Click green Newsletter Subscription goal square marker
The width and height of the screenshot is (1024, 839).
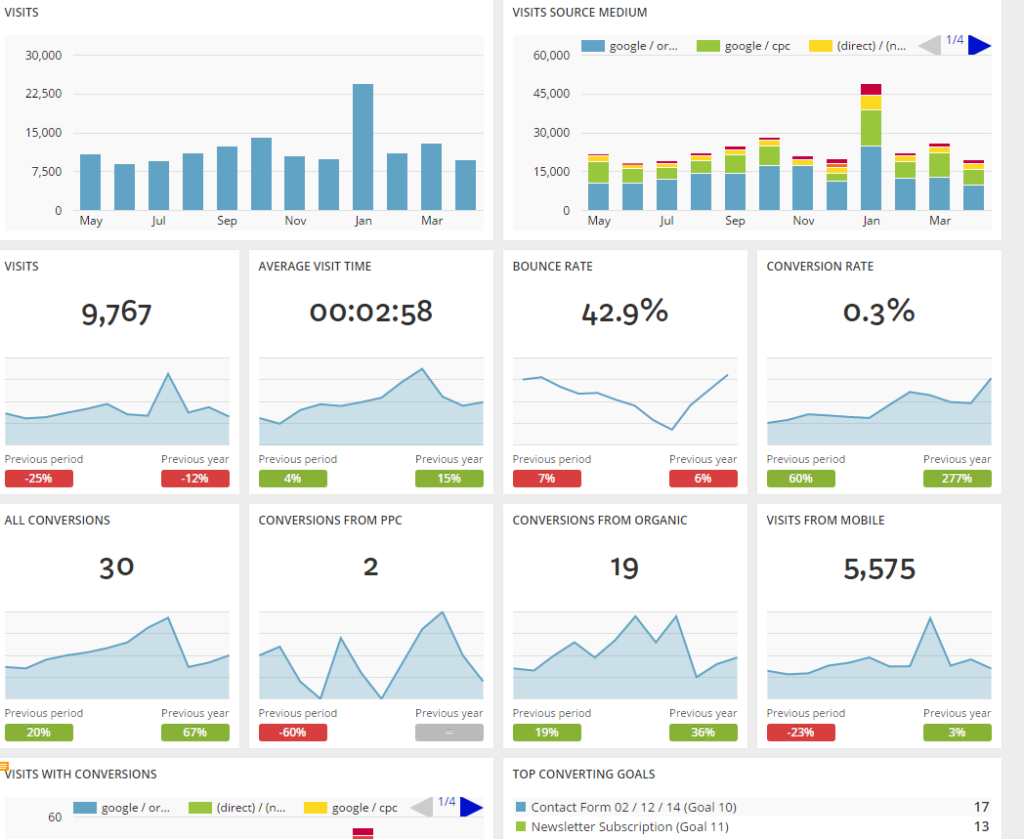520,827
